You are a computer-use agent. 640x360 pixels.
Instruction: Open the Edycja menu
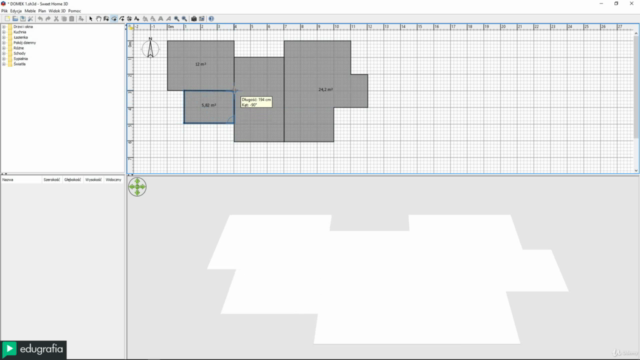[x=16, y=11]
